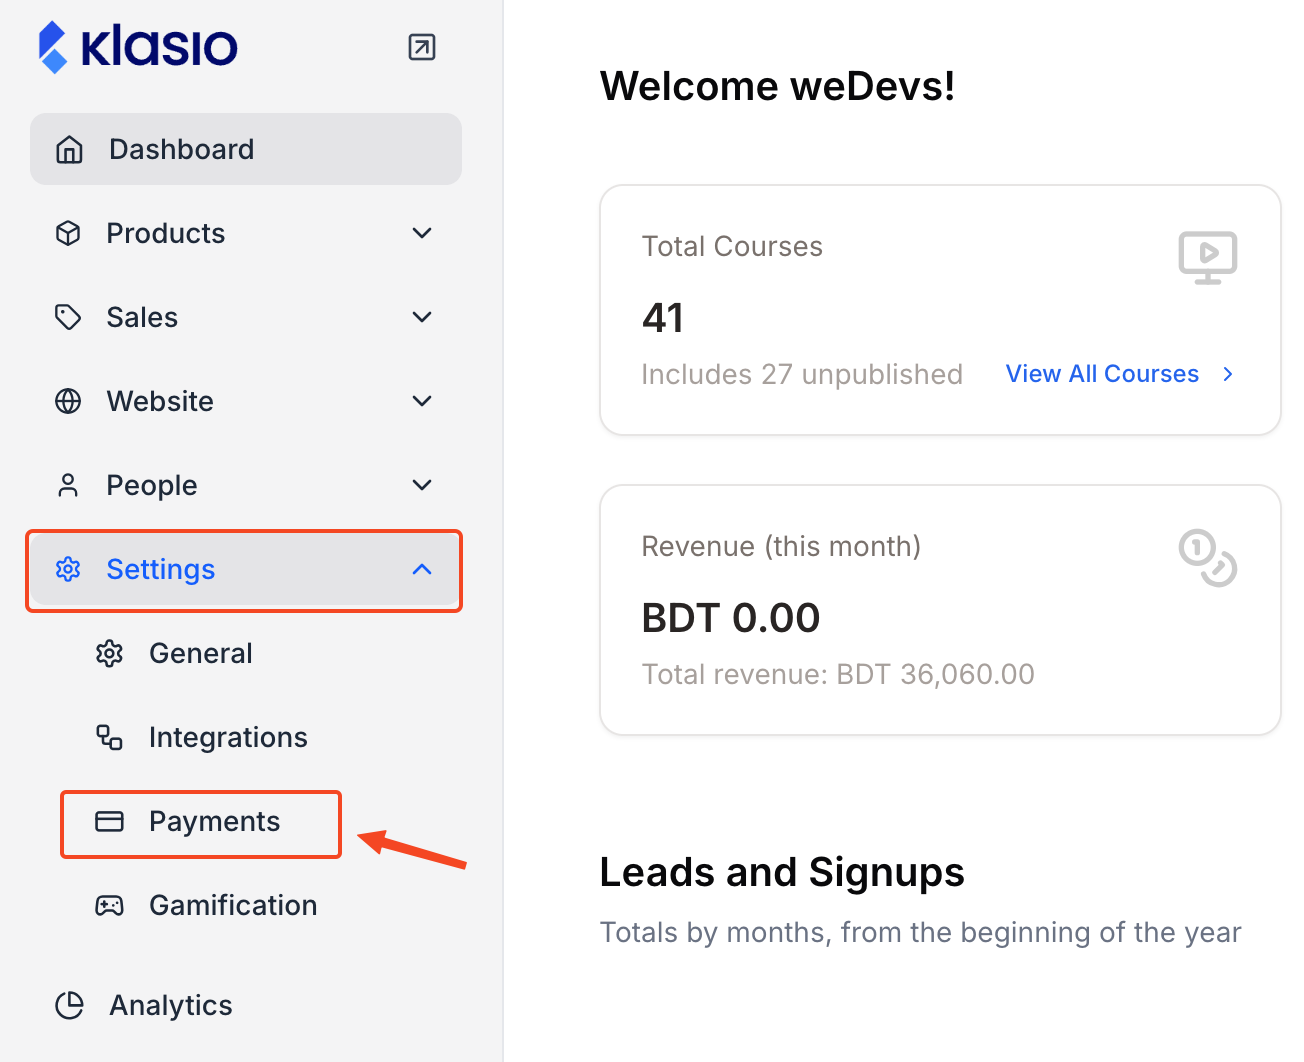Screen dimensions: 1304x1062
Task: Click the Welcome weDevs heading
Action: tap(777, 86)
